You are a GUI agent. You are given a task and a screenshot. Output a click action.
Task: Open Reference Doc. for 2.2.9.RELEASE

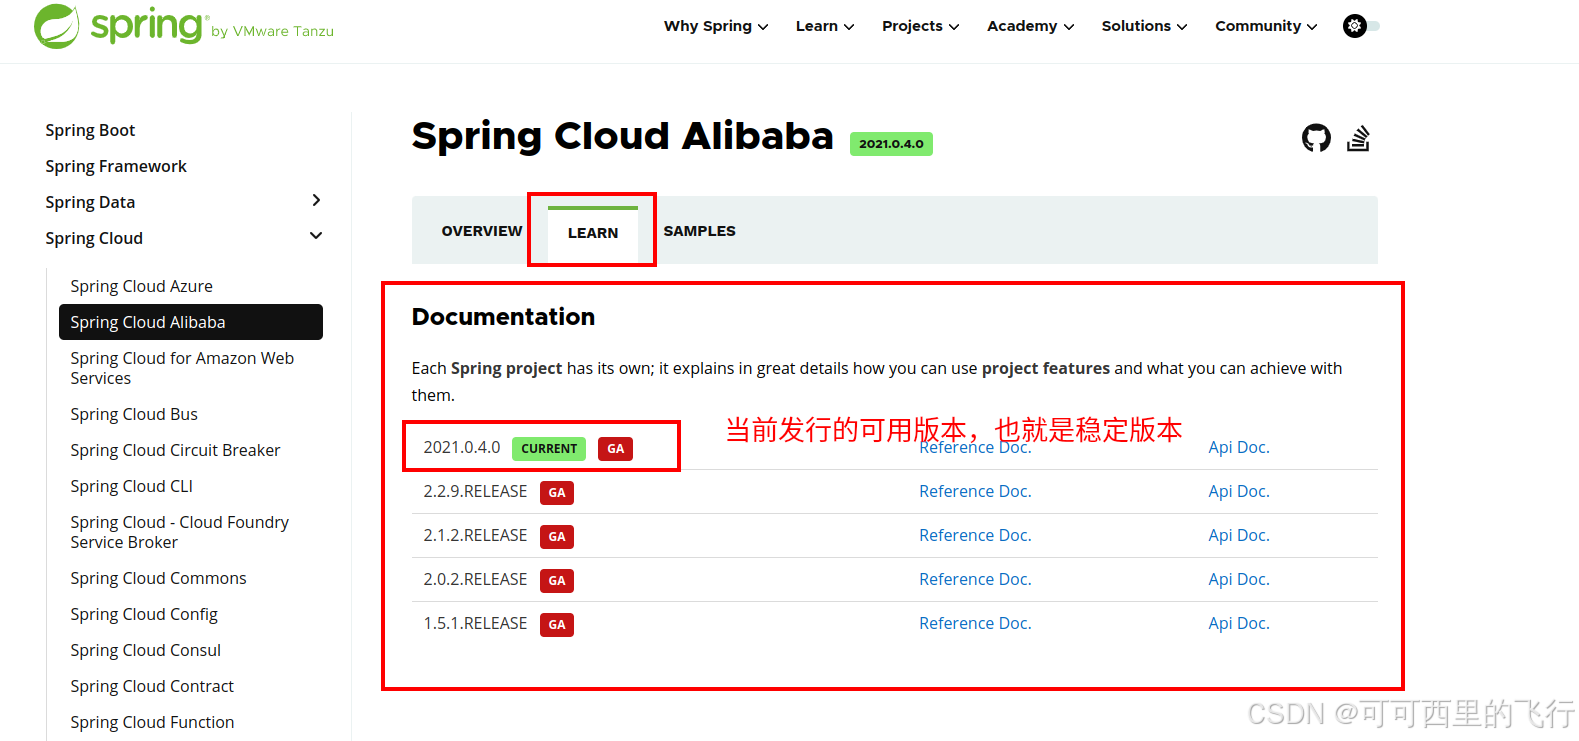point(975,491)
